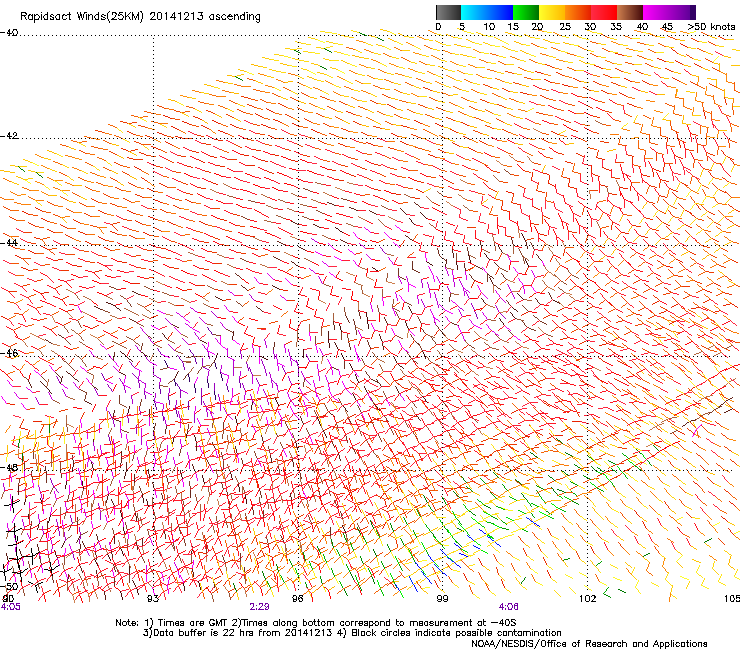Click the '-48' latitude axis label
Screen dimensions: 740x650
[9, 467]
